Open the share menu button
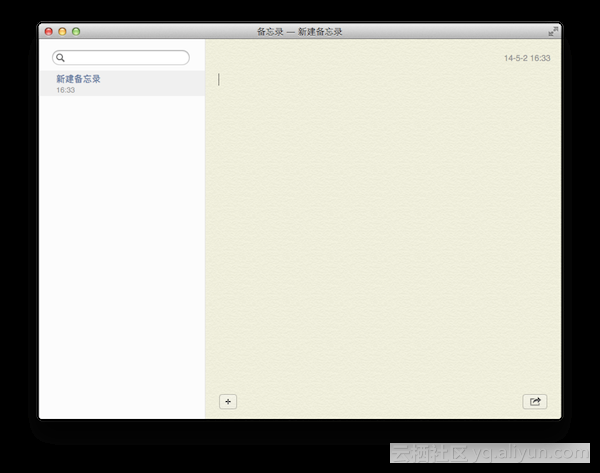The height and width of the screenshot is (473, 600). (535, 401)
